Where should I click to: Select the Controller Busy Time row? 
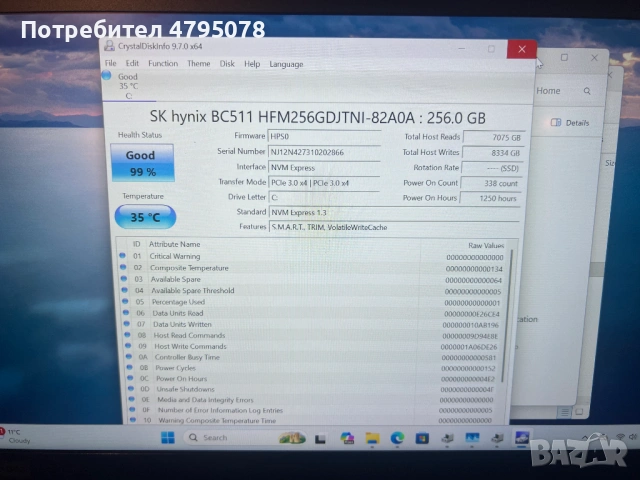(312, 358)
